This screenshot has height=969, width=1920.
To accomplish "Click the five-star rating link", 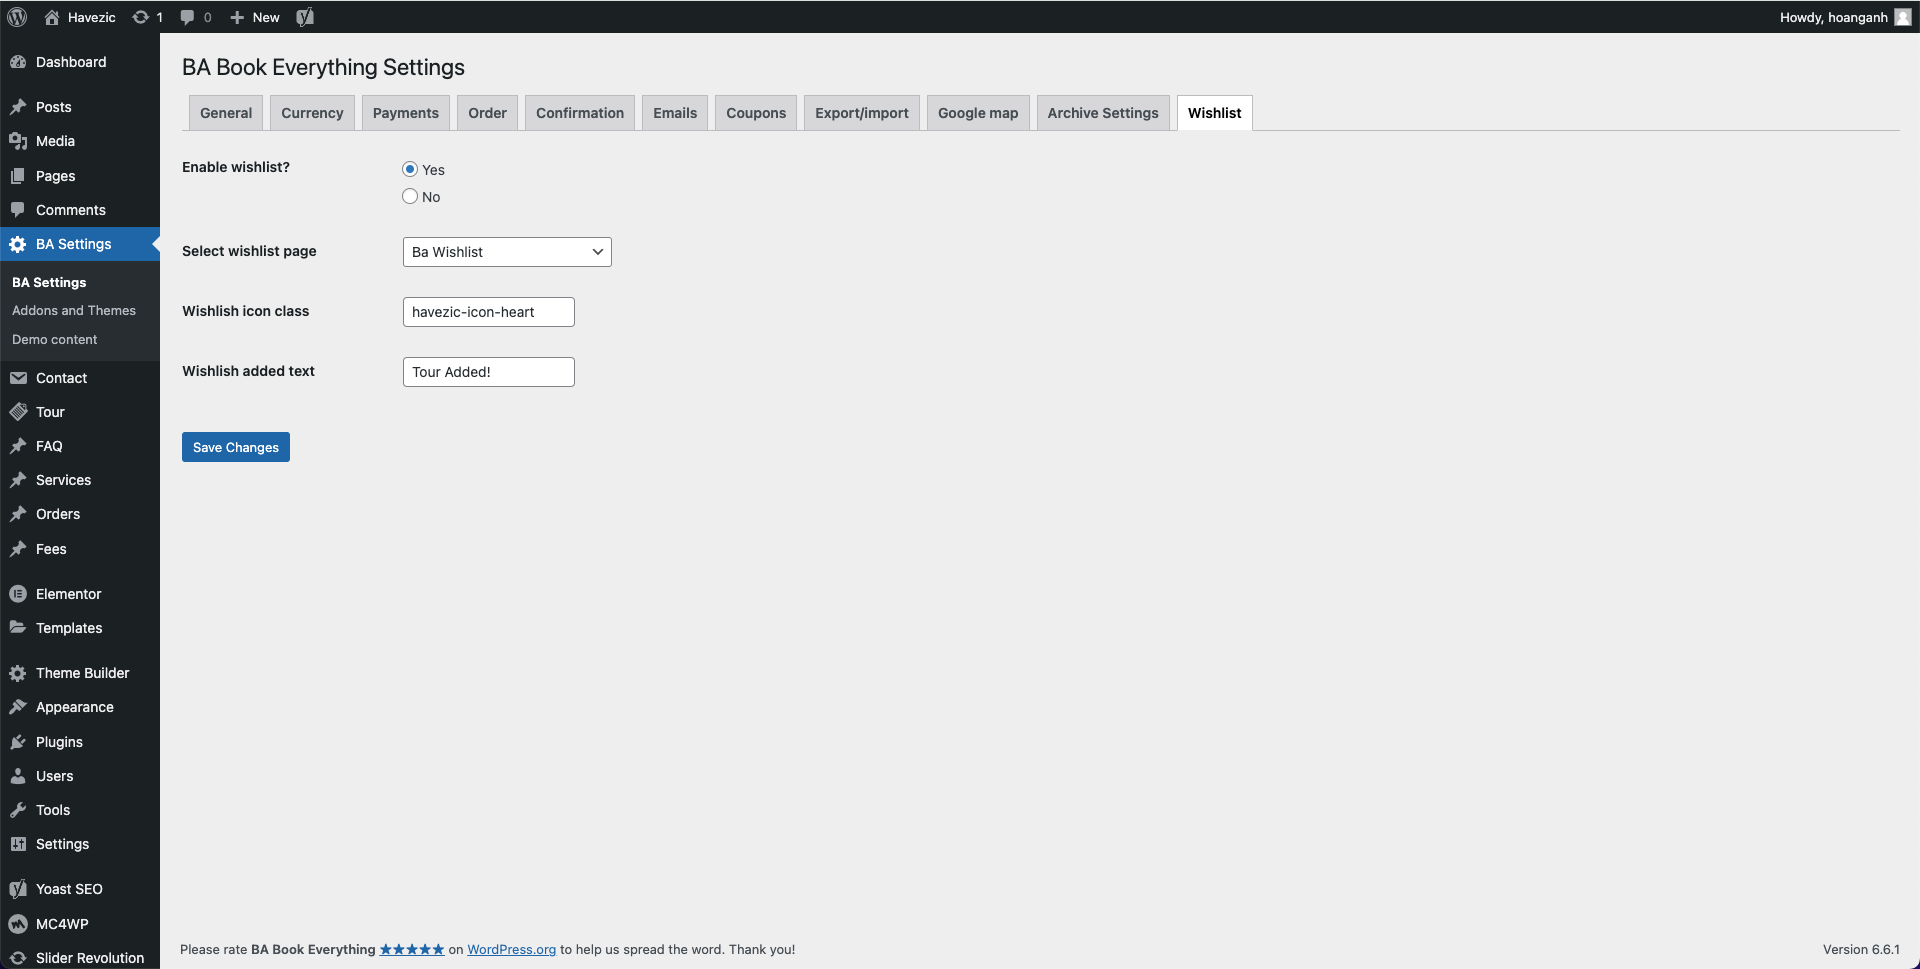I will tap(412, 949).
